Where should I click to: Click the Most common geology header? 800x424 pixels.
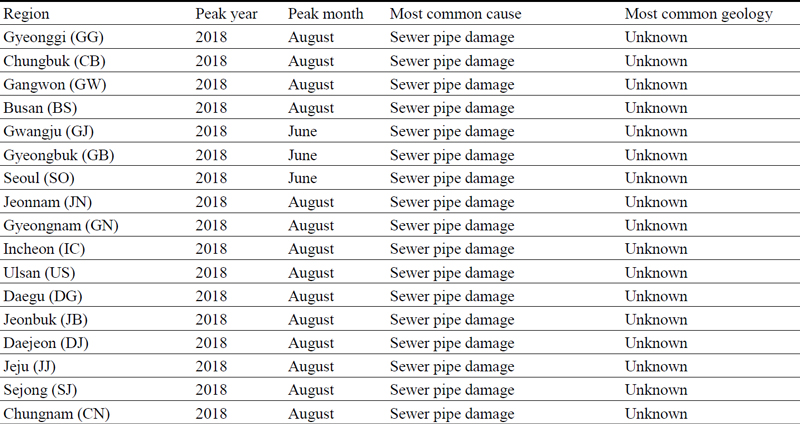coord(698,14)
